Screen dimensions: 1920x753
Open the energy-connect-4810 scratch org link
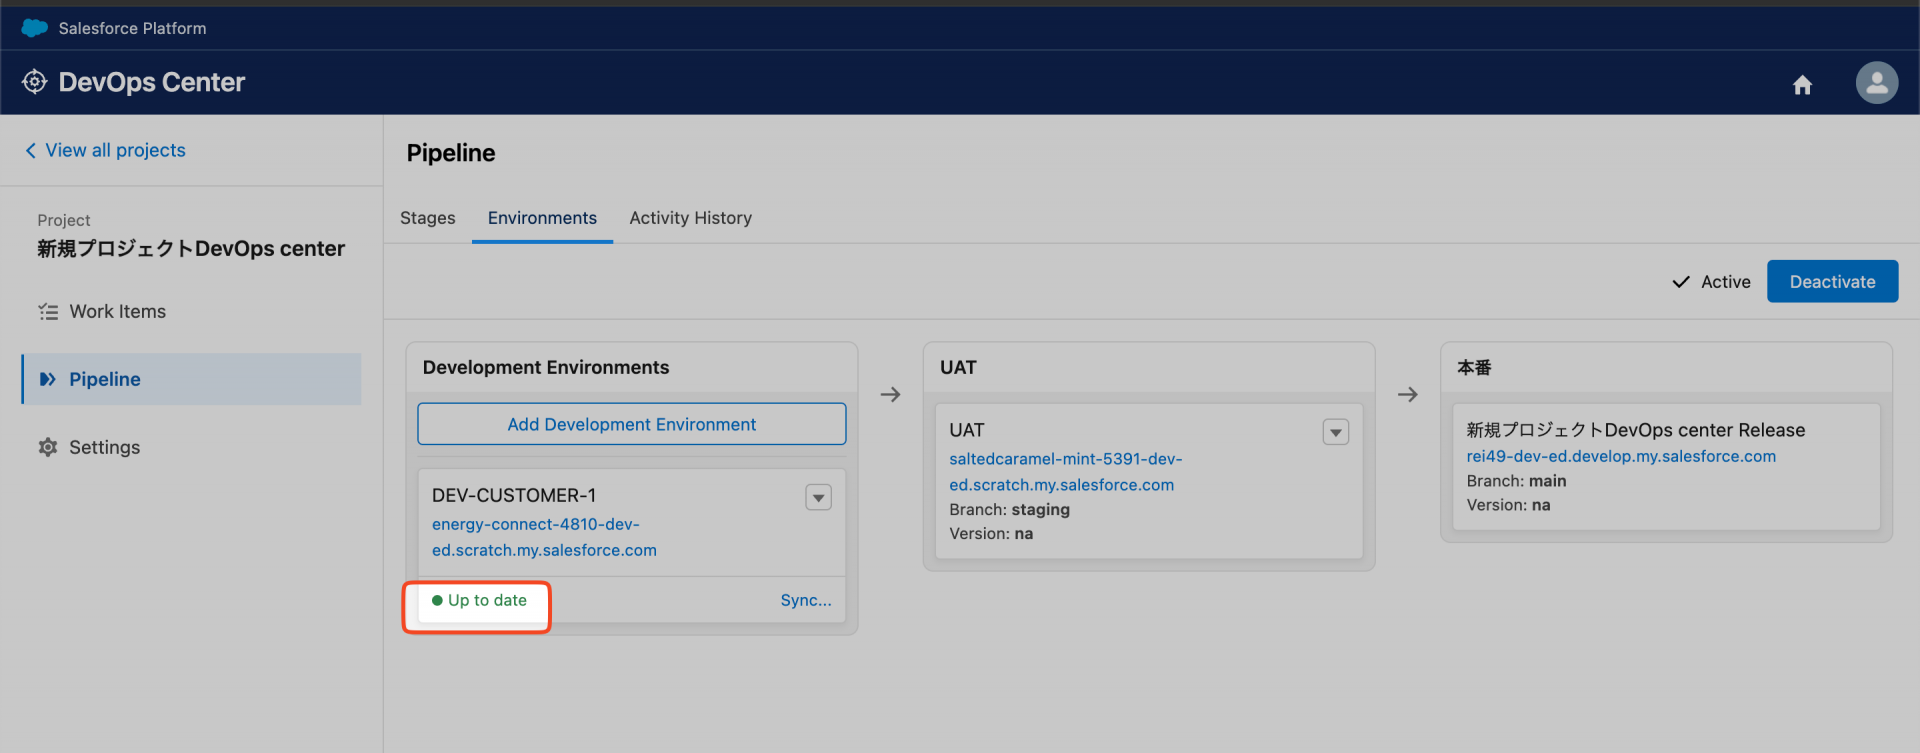544,537
